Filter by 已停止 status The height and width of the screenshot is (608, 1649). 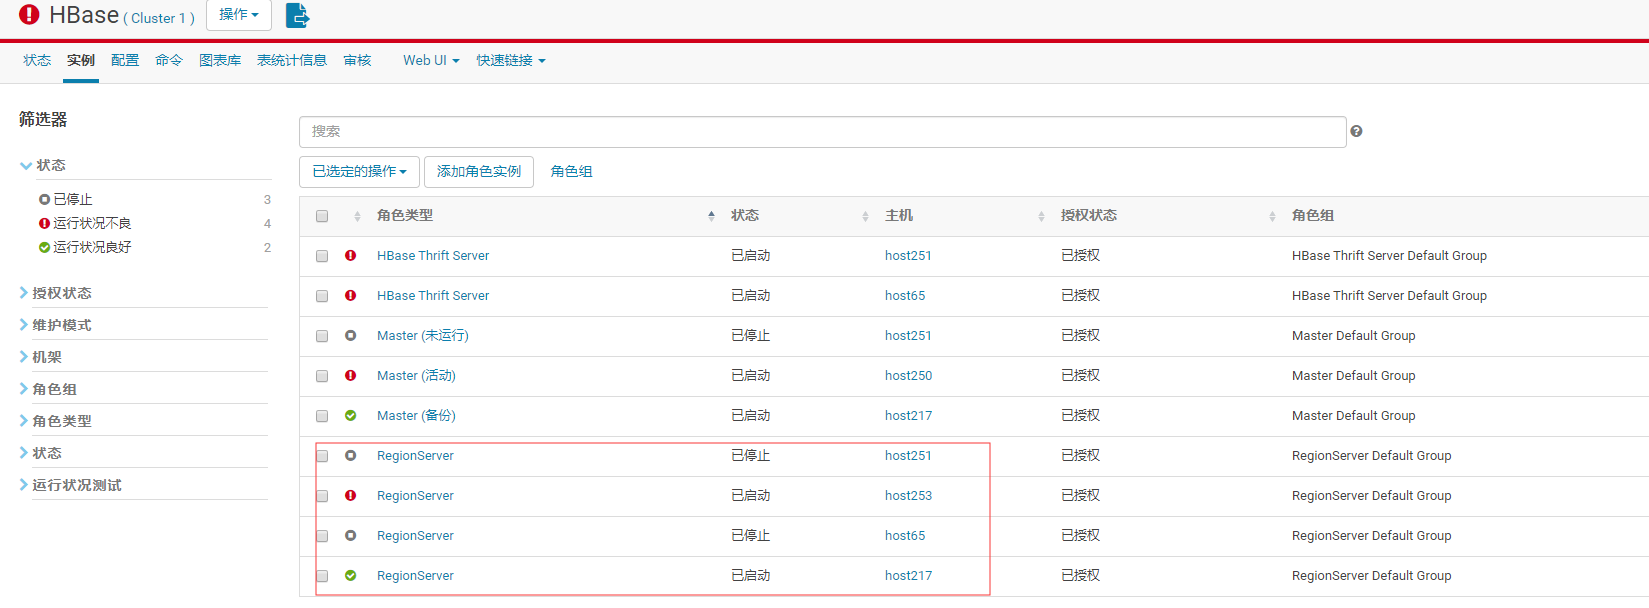73,199
